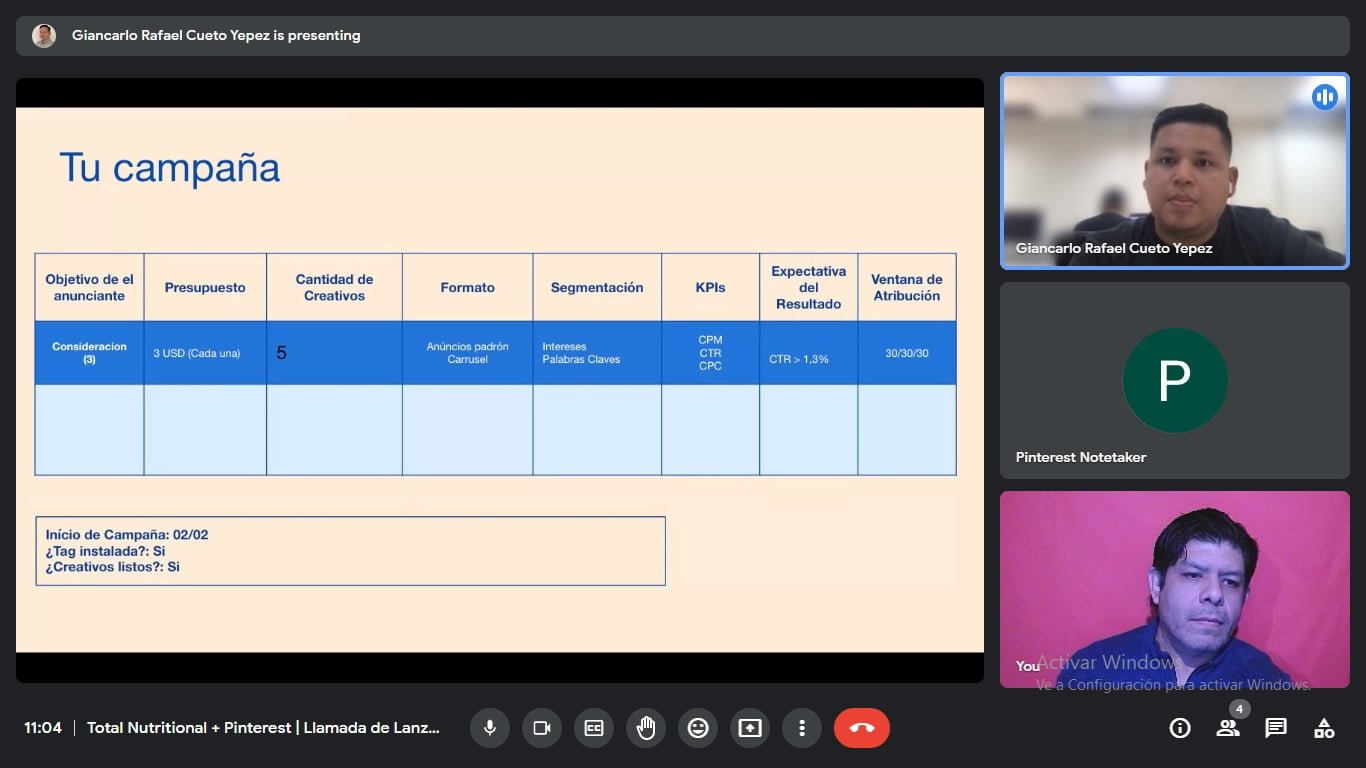Click the ¿Tag instalada?: Si line
Screen dimensions: 1366x768
pyautogui.click(x=105, y=551)
